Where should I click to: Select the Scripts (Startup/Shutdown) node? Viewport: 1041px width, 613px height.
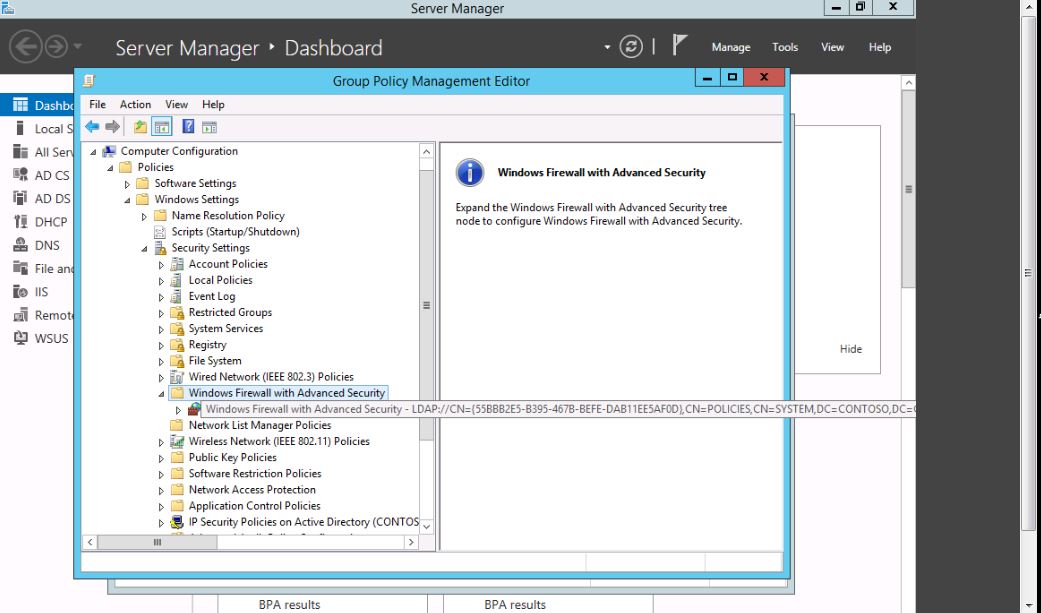(235, 231)
